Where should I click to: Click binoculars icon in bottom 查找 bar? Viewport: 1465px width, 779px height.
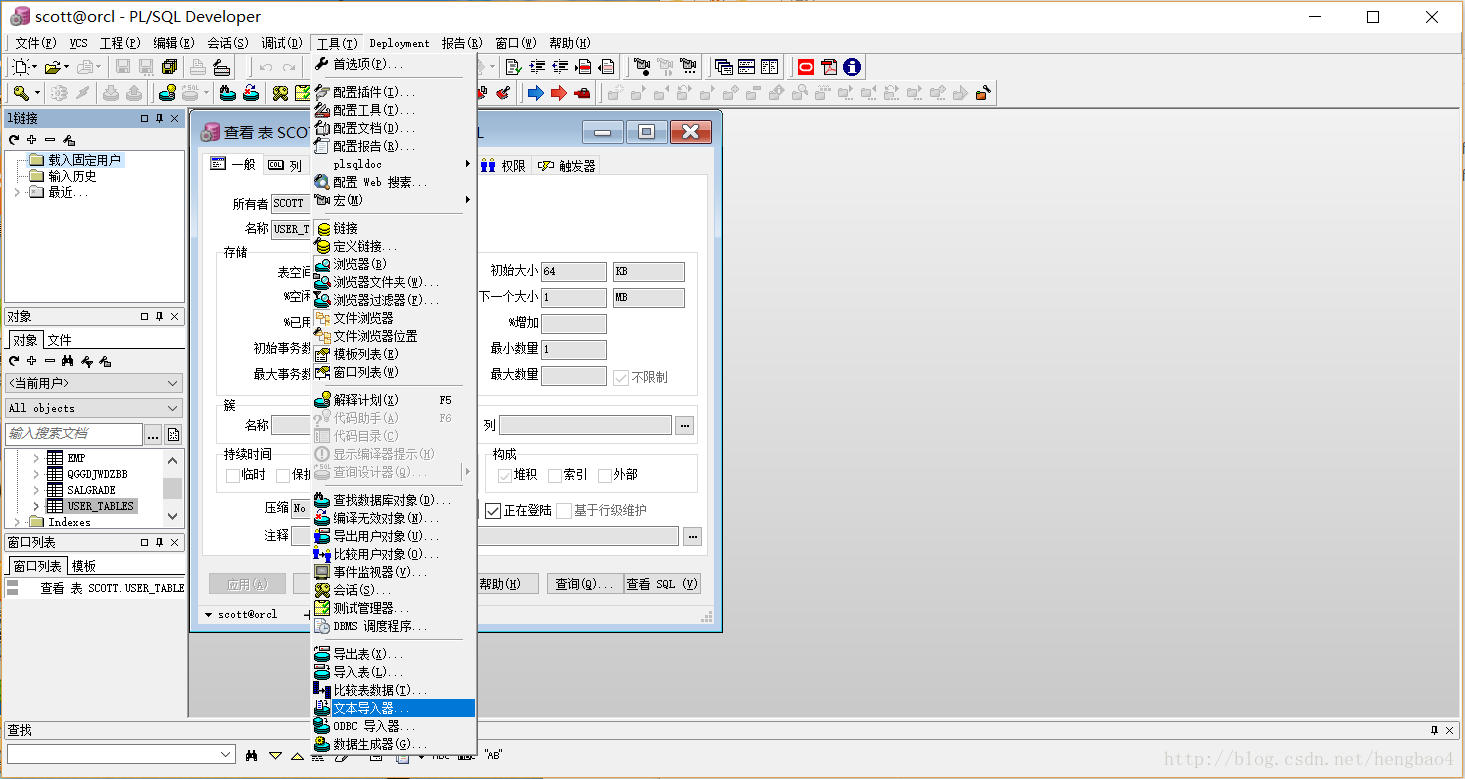click(x=252, y=755)
